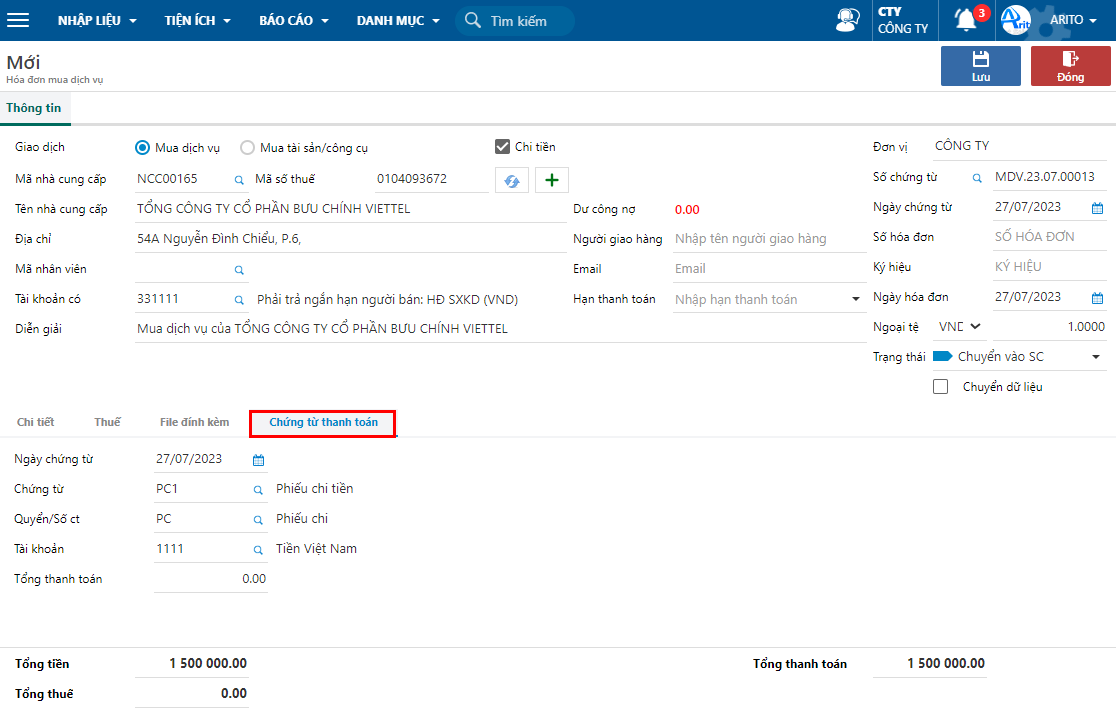Click lookup icon beside Tài khoản có
1116x708 pixels.
(x=239, y=300)
